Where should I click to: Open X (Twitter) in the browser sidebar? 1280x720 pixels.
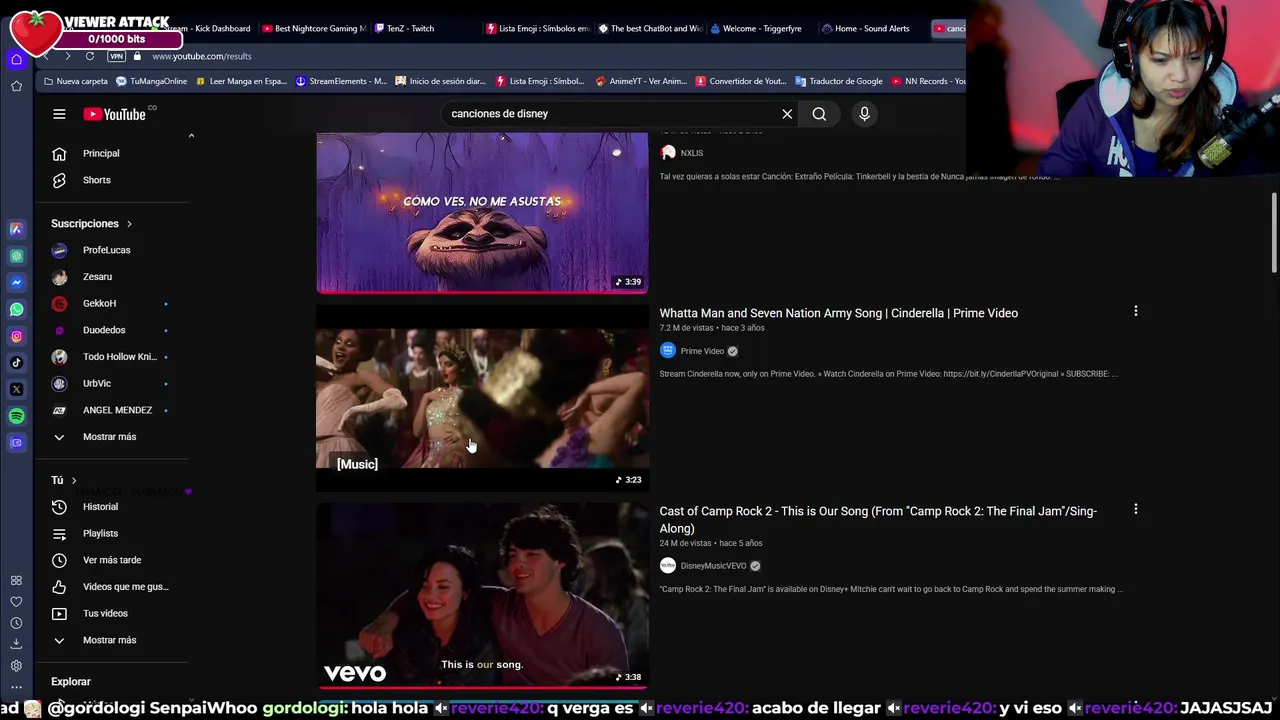coord(16,389)
